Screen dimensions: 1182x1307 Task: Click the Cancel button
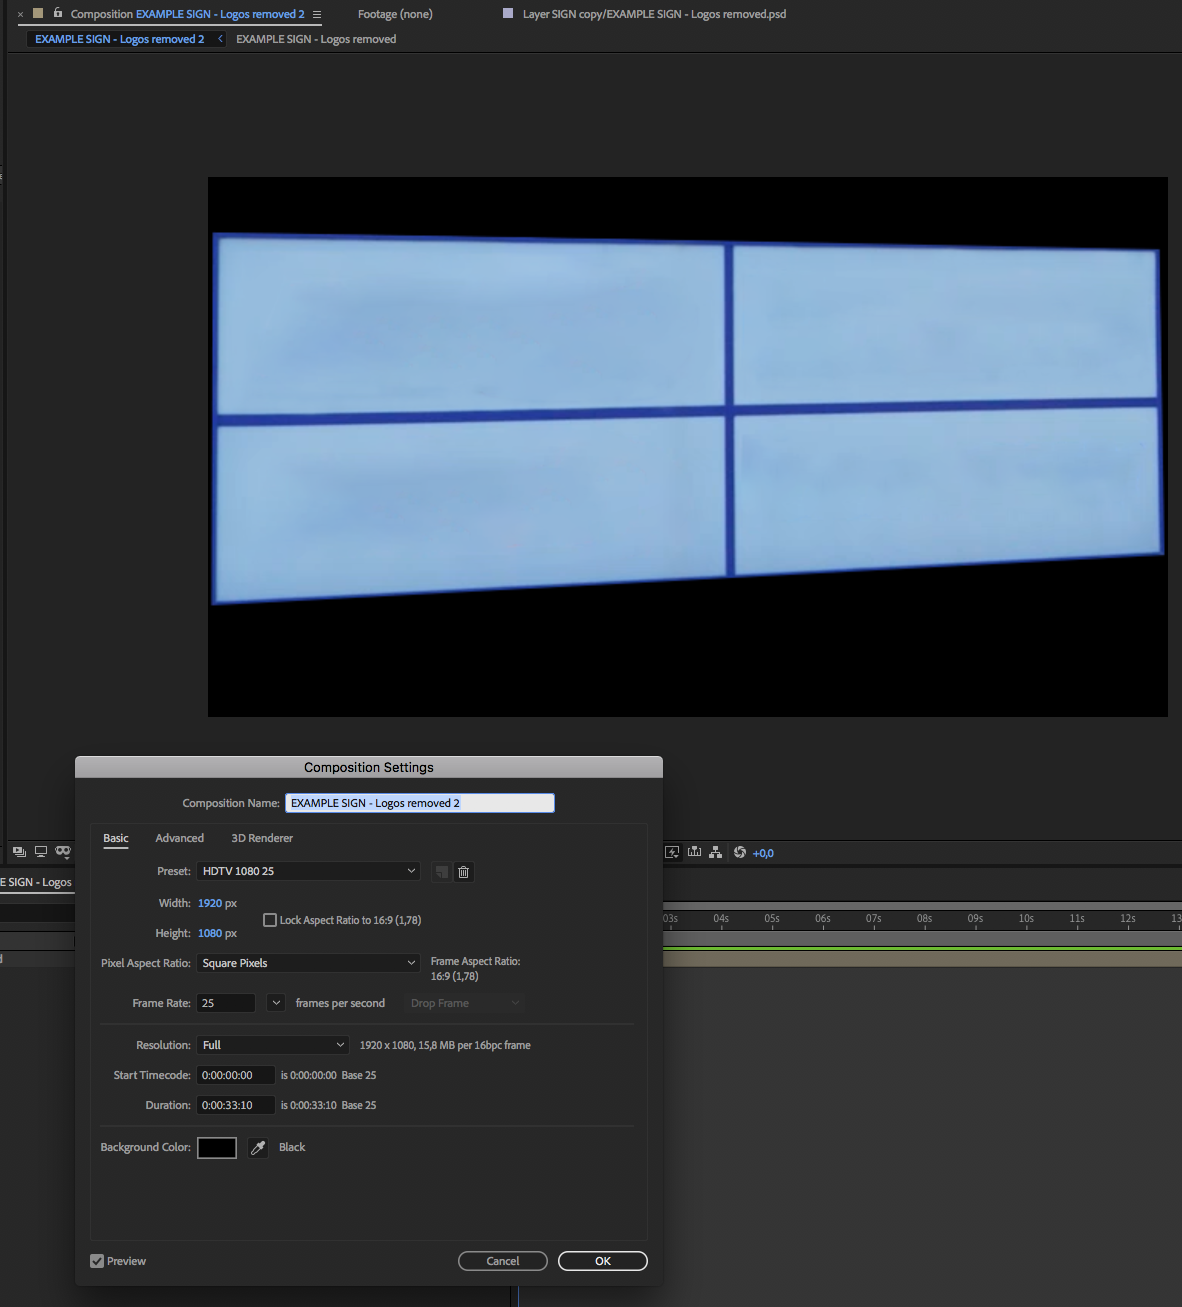tap(503, 1261)
